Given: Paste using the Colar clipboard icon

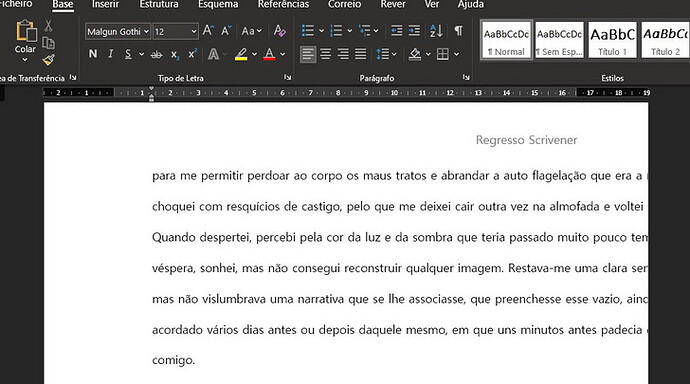Looking at the screenshot, I should click(26, 32).
